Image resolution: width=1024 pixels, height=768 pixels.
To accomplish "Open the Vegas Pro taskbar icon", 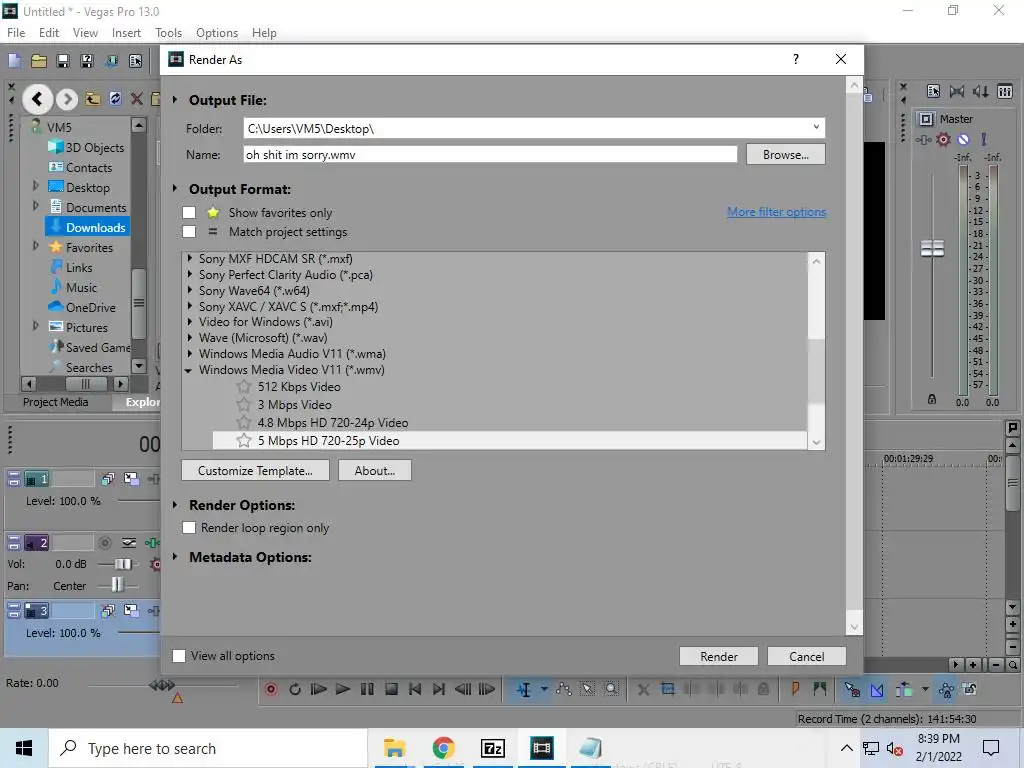I will pyautogui.click(x=541, y=748).
